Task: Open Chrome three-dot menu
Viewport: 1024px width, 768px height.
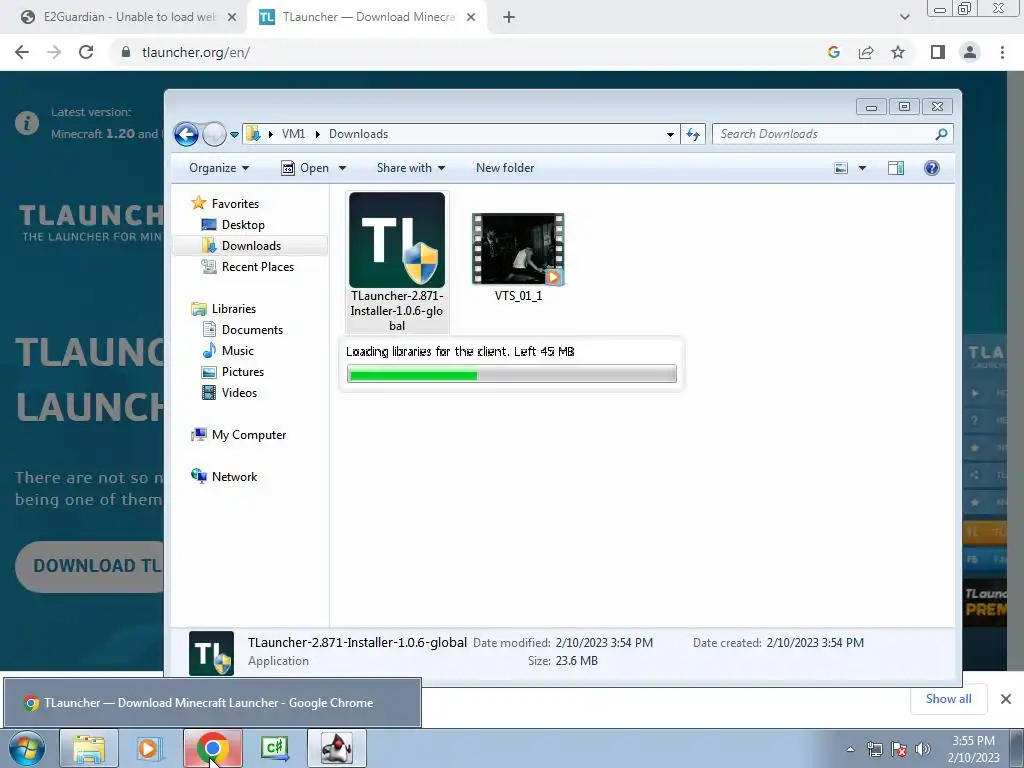Action: pyautogui.click(x=1002, y=52)
